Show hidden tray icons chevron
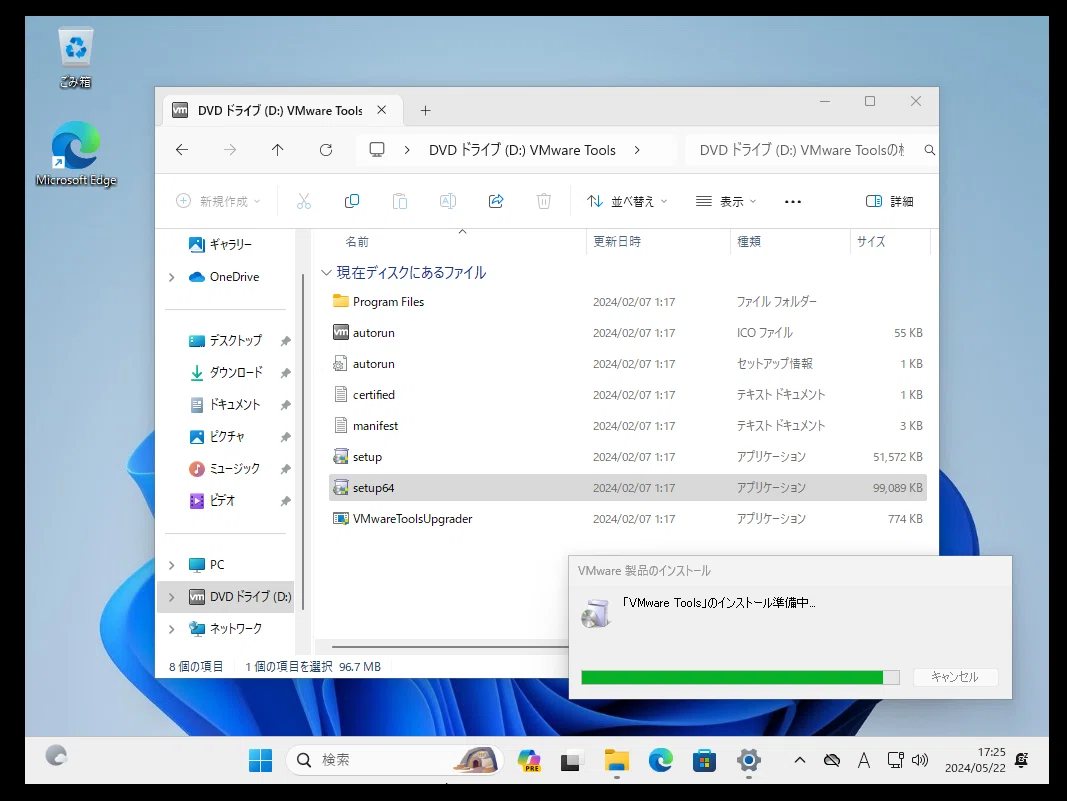 [800, 760]
